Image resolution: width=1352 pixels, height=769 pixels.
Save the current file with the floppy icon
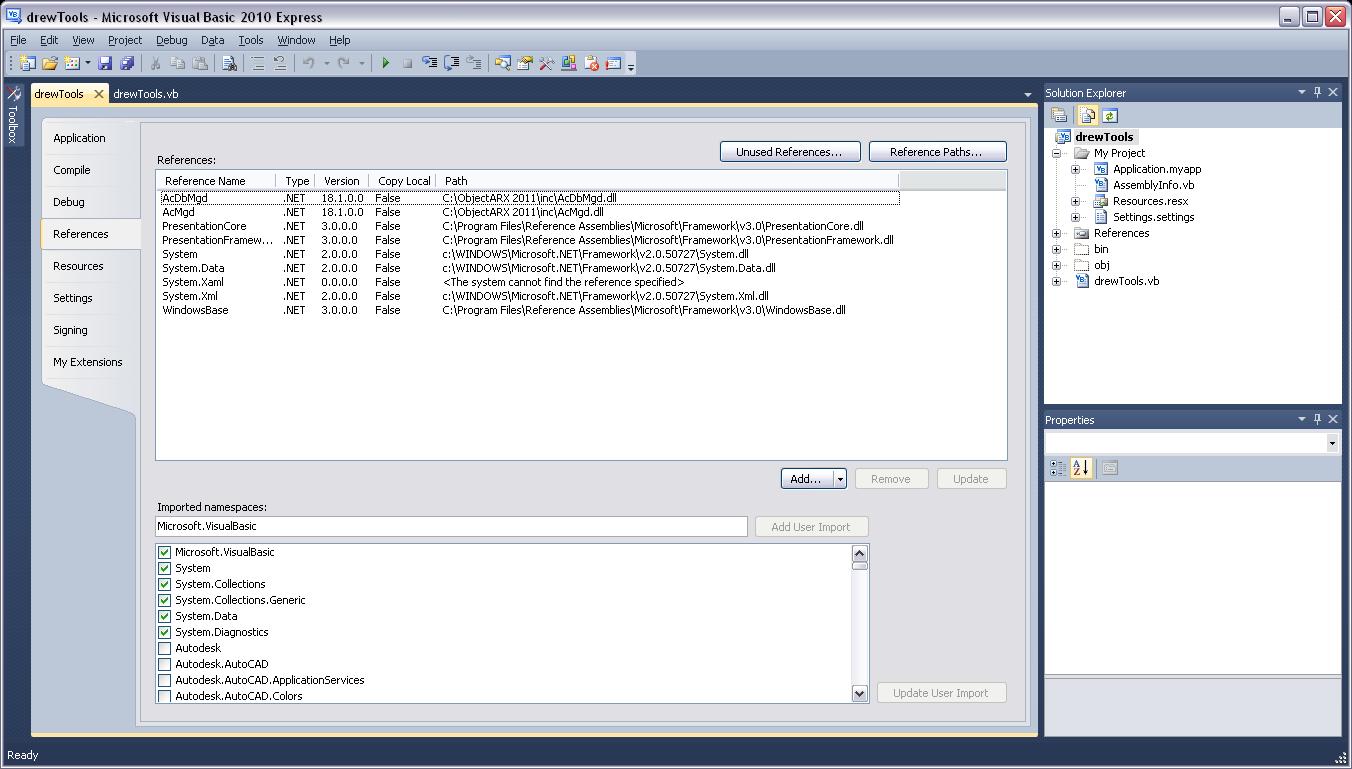pos(105,63)
